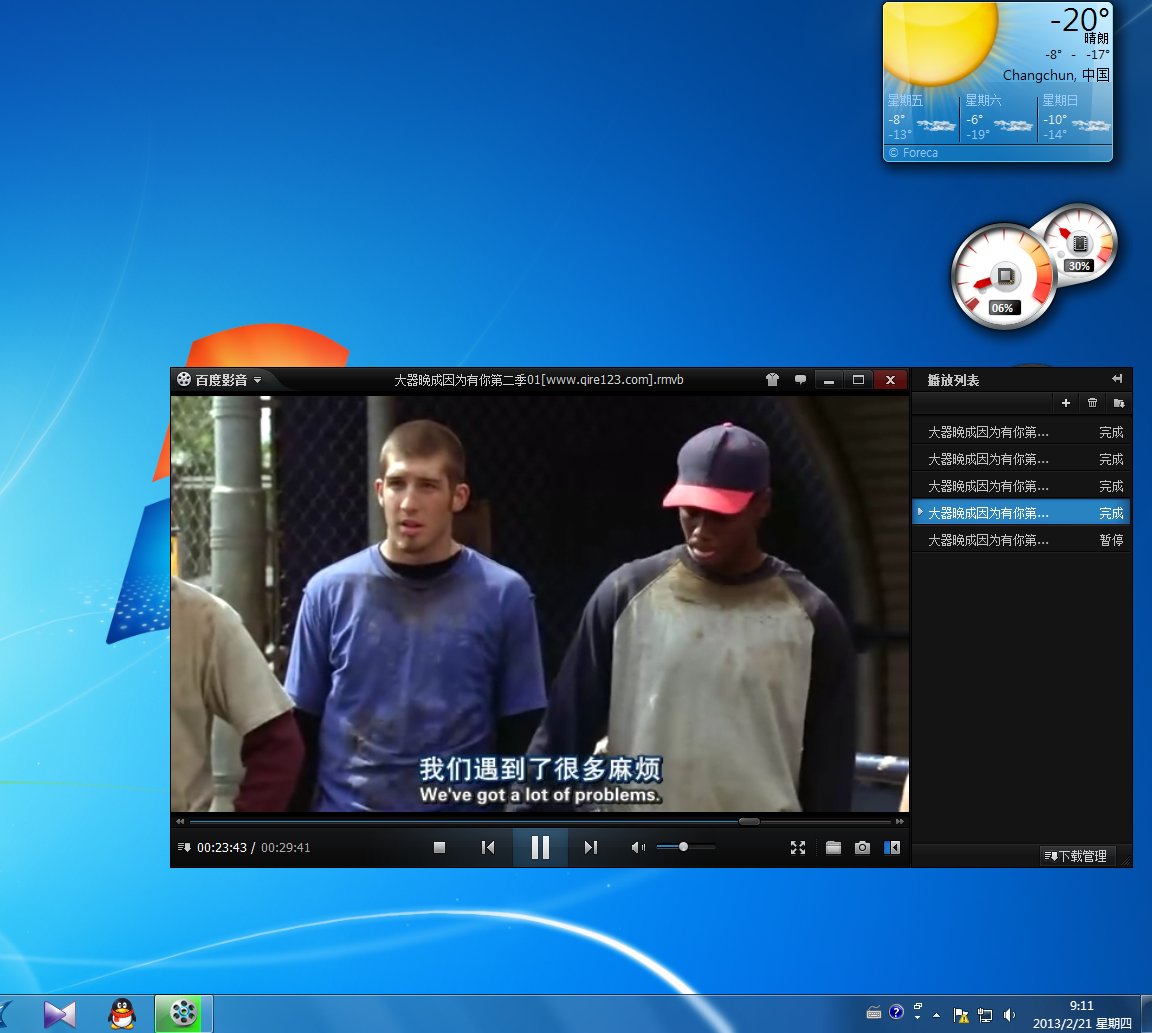Select the fullscreen icon in playback bar
The image size is (1152, 1033).
pos(798,847)
